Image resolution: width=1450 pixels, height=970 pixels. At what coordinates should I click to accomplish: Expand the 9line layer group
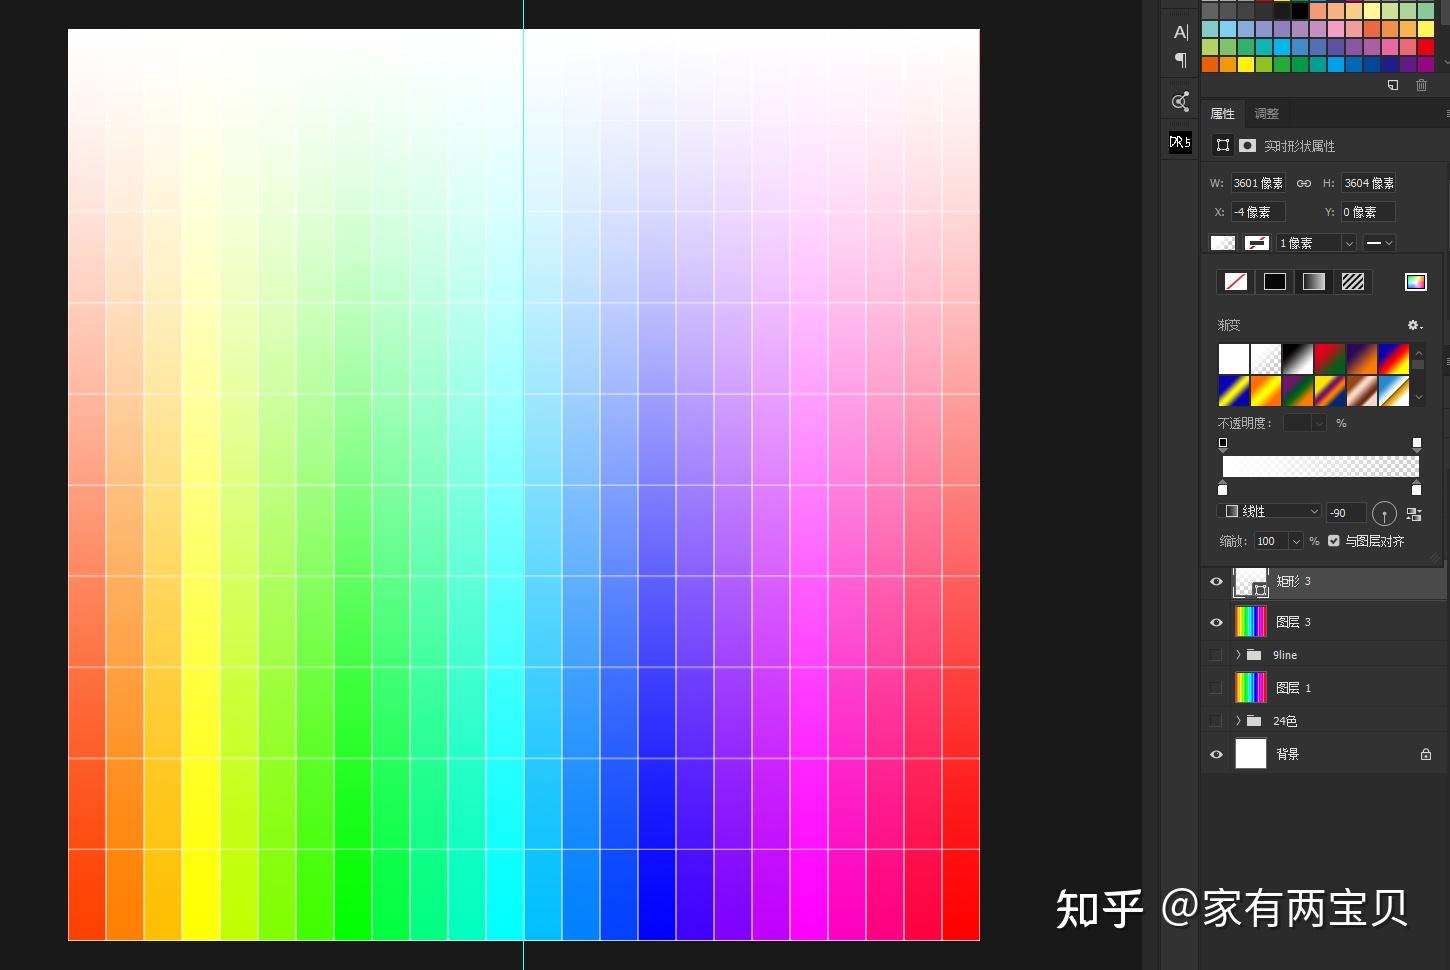[1238, 655]
